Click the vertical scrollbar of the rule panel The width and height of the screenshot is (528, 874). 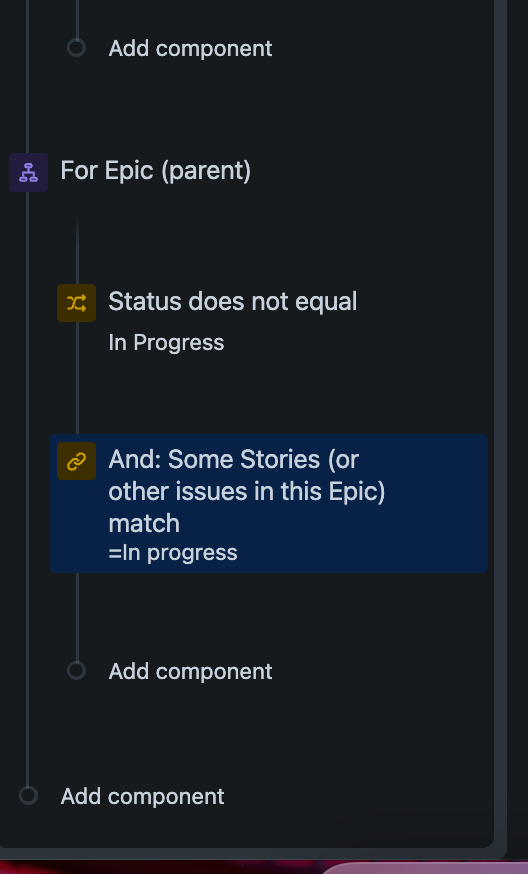tap(500, 424)
